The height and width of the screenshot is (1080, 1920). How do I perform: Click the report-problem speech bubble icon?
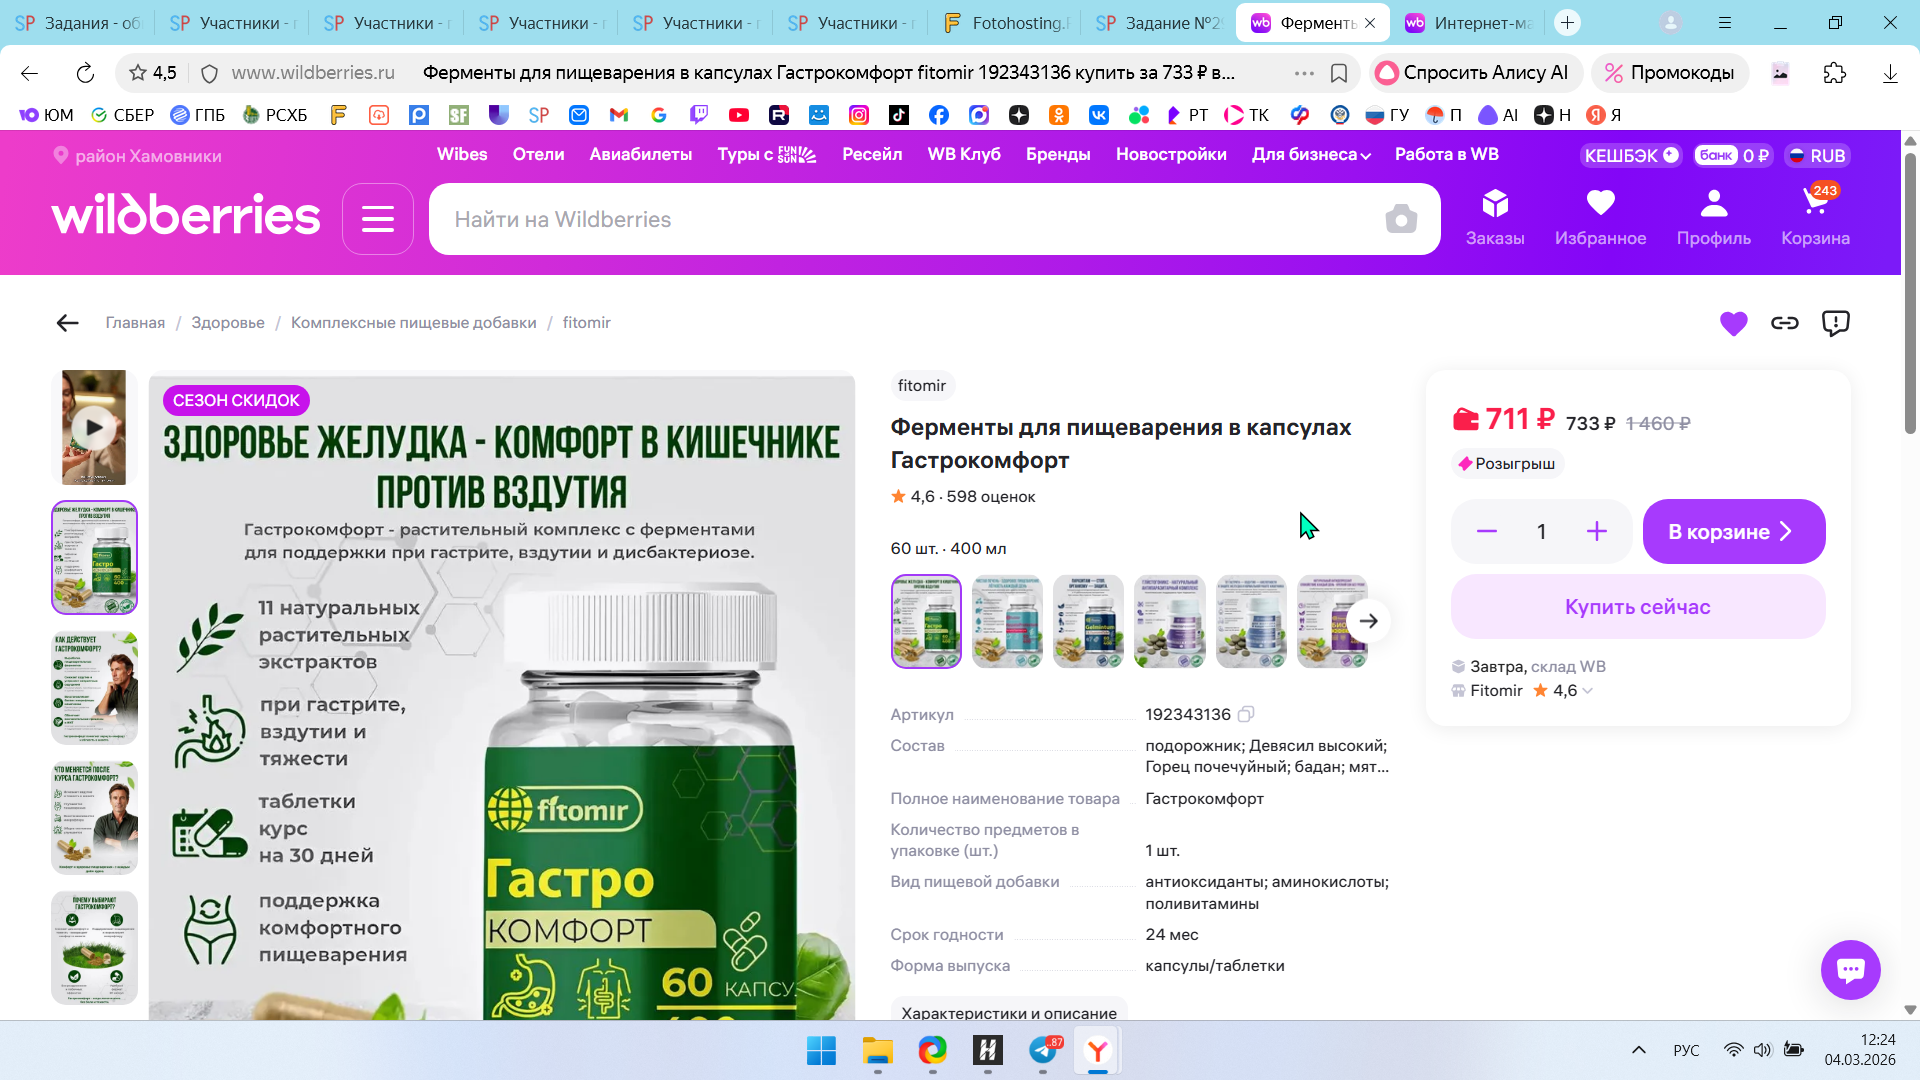tap(1836, 323)
